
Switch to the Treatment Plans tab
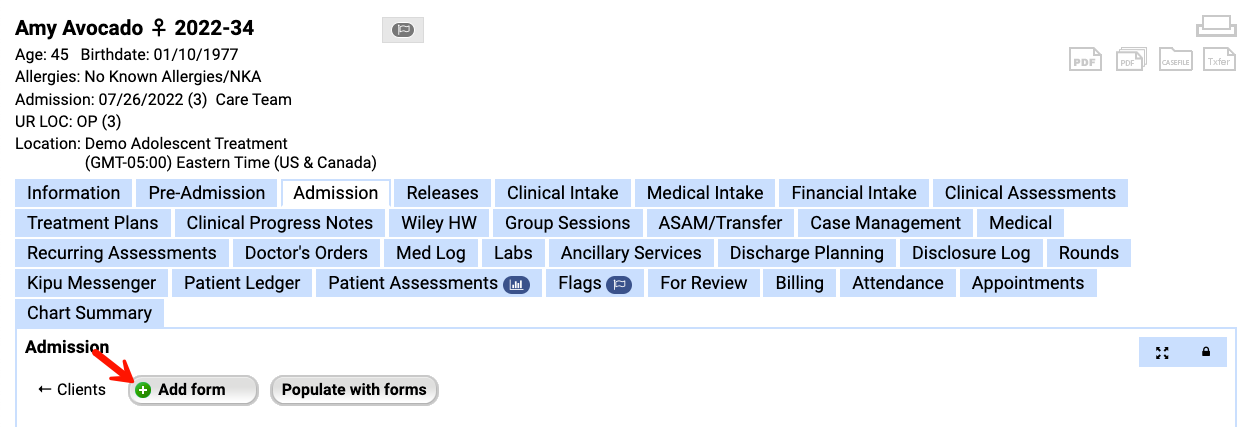point(93,223)
